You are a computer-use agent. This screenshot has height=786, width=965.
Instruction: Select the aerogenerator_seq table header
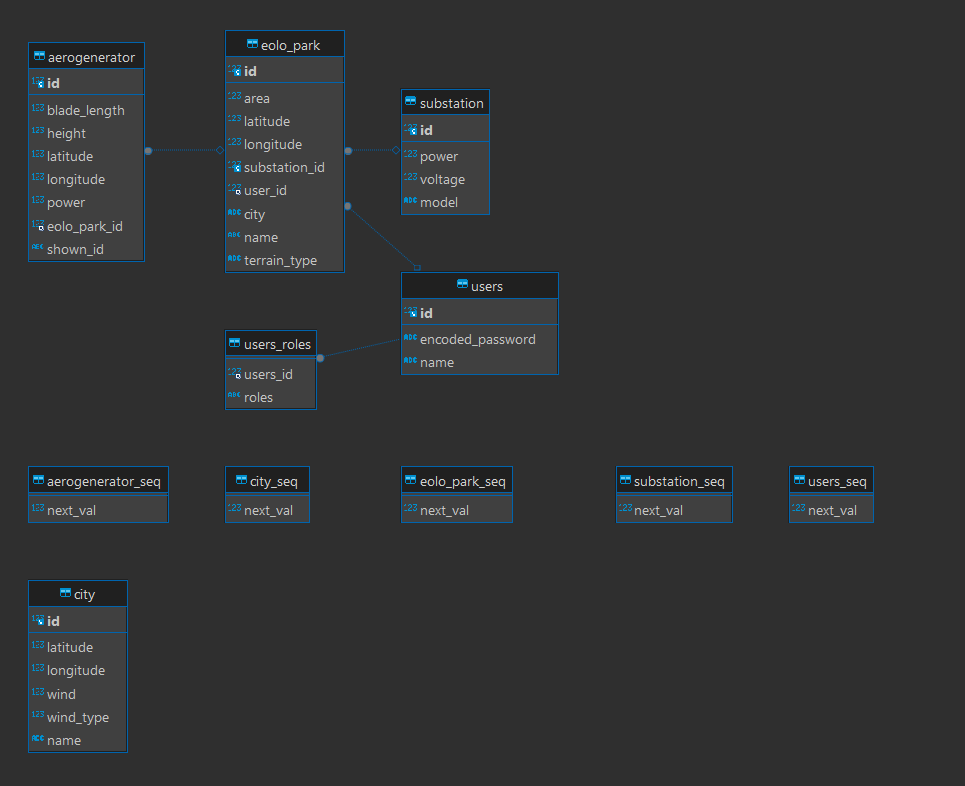click(98, 481)
